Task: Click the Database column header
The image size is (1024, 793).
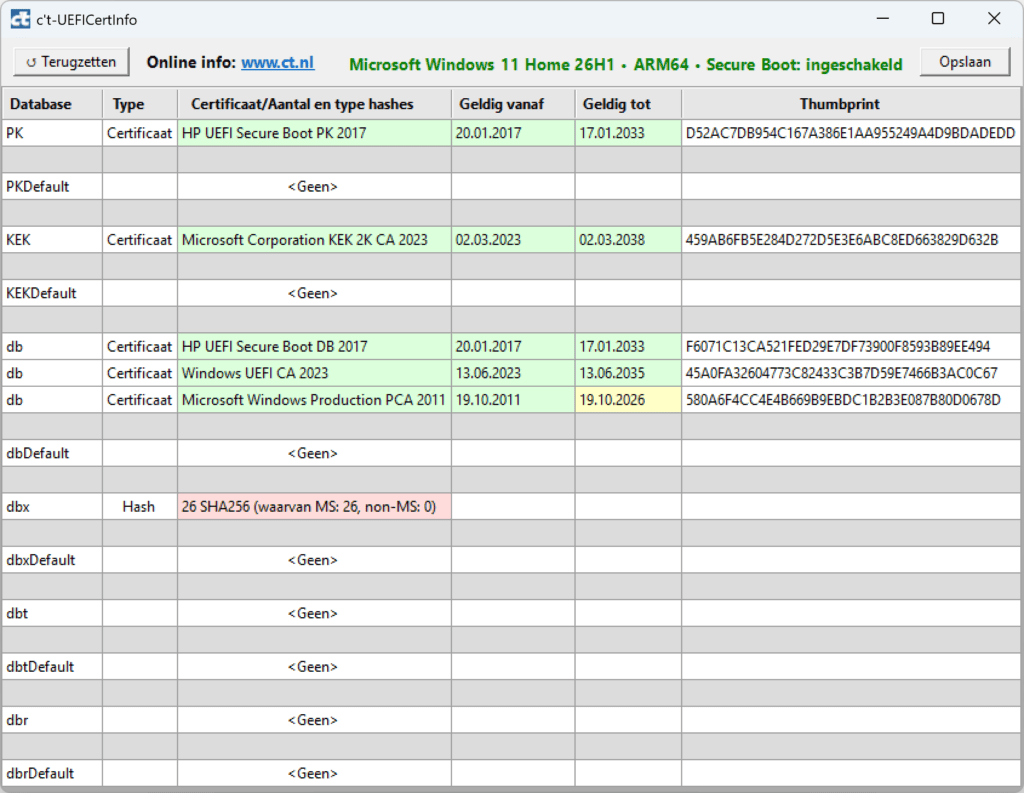Action: click(x=52, y=104)
